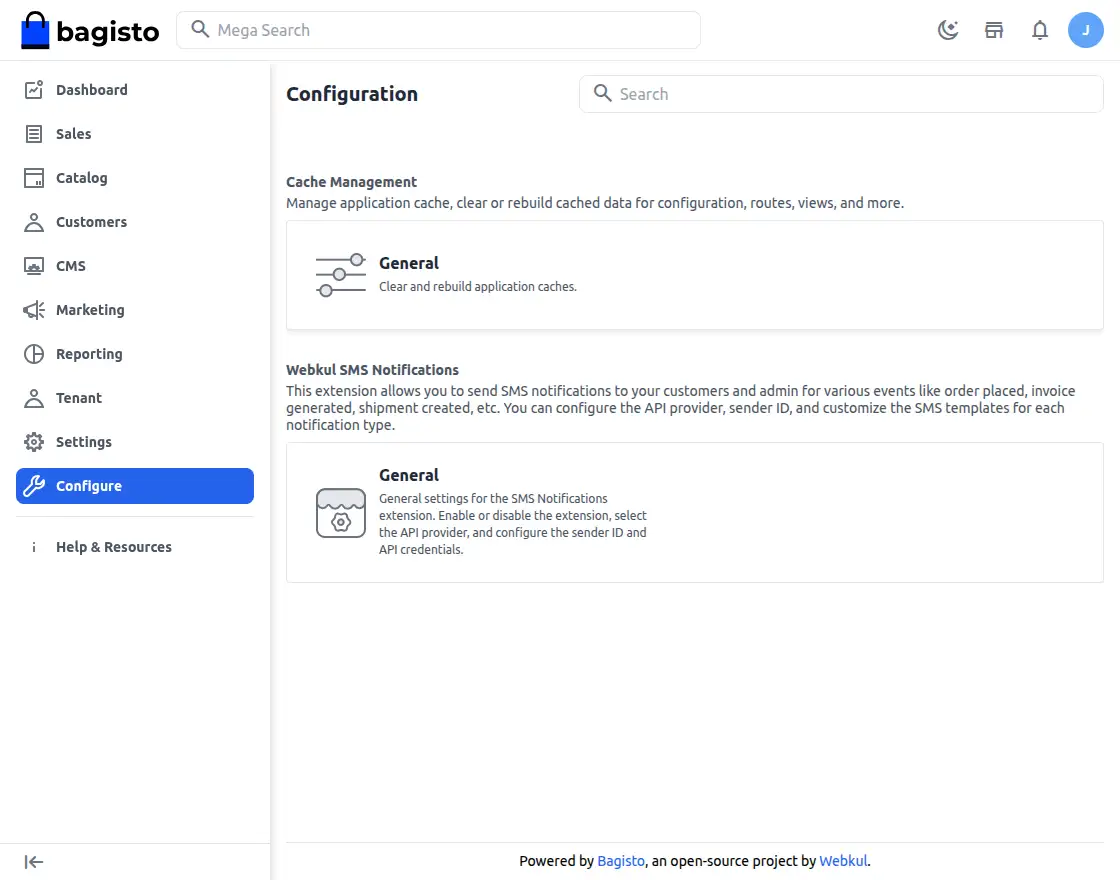The width and height of the screenshot is (1120, 880).
Task: Open the notifications bell
Action: pyautogui.click(x=1040, y=30)
